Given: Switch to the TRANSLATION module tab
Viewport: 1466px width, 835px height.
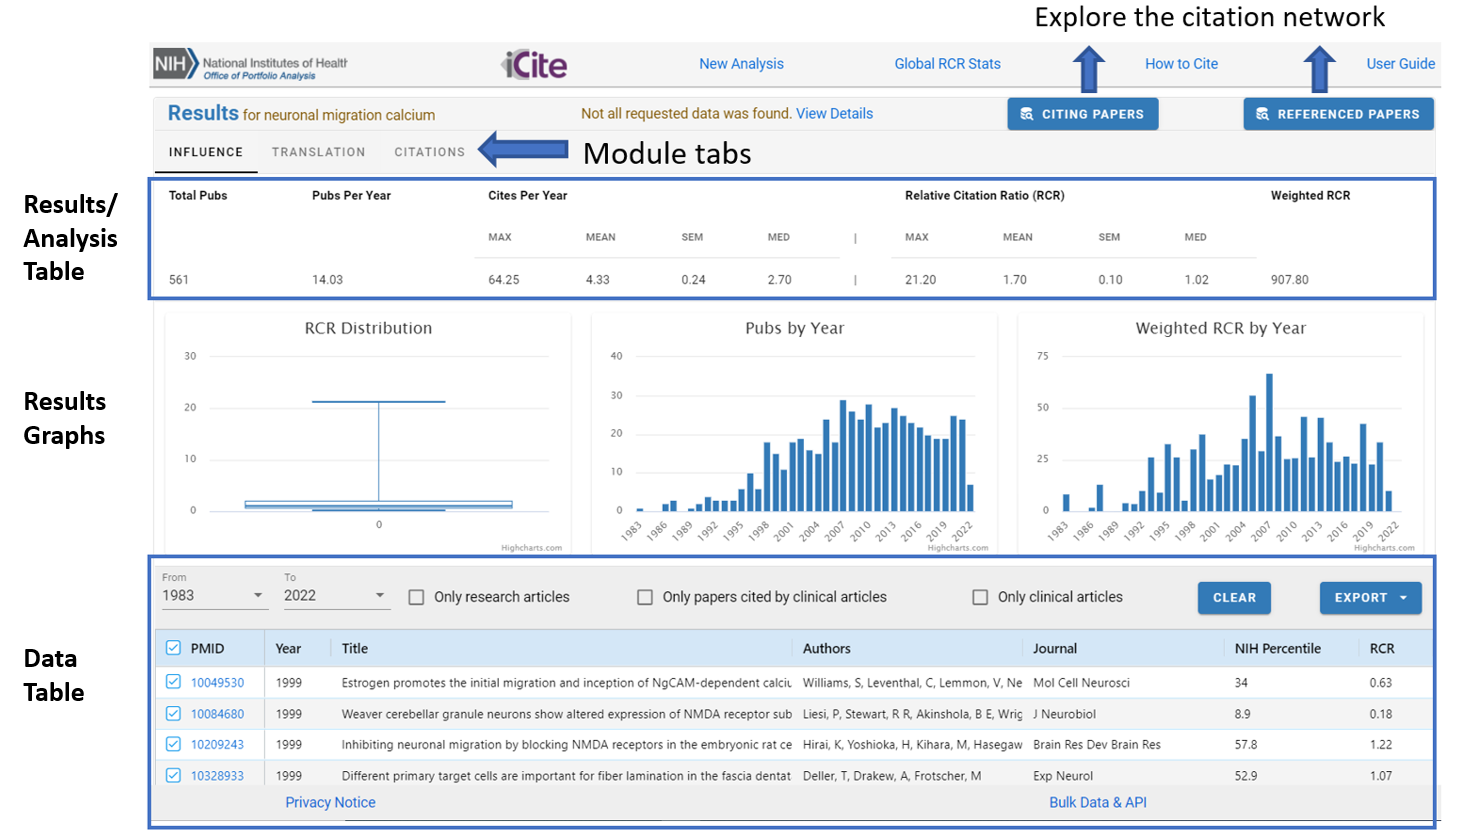Looking at the screenshot, I should 318,152.
